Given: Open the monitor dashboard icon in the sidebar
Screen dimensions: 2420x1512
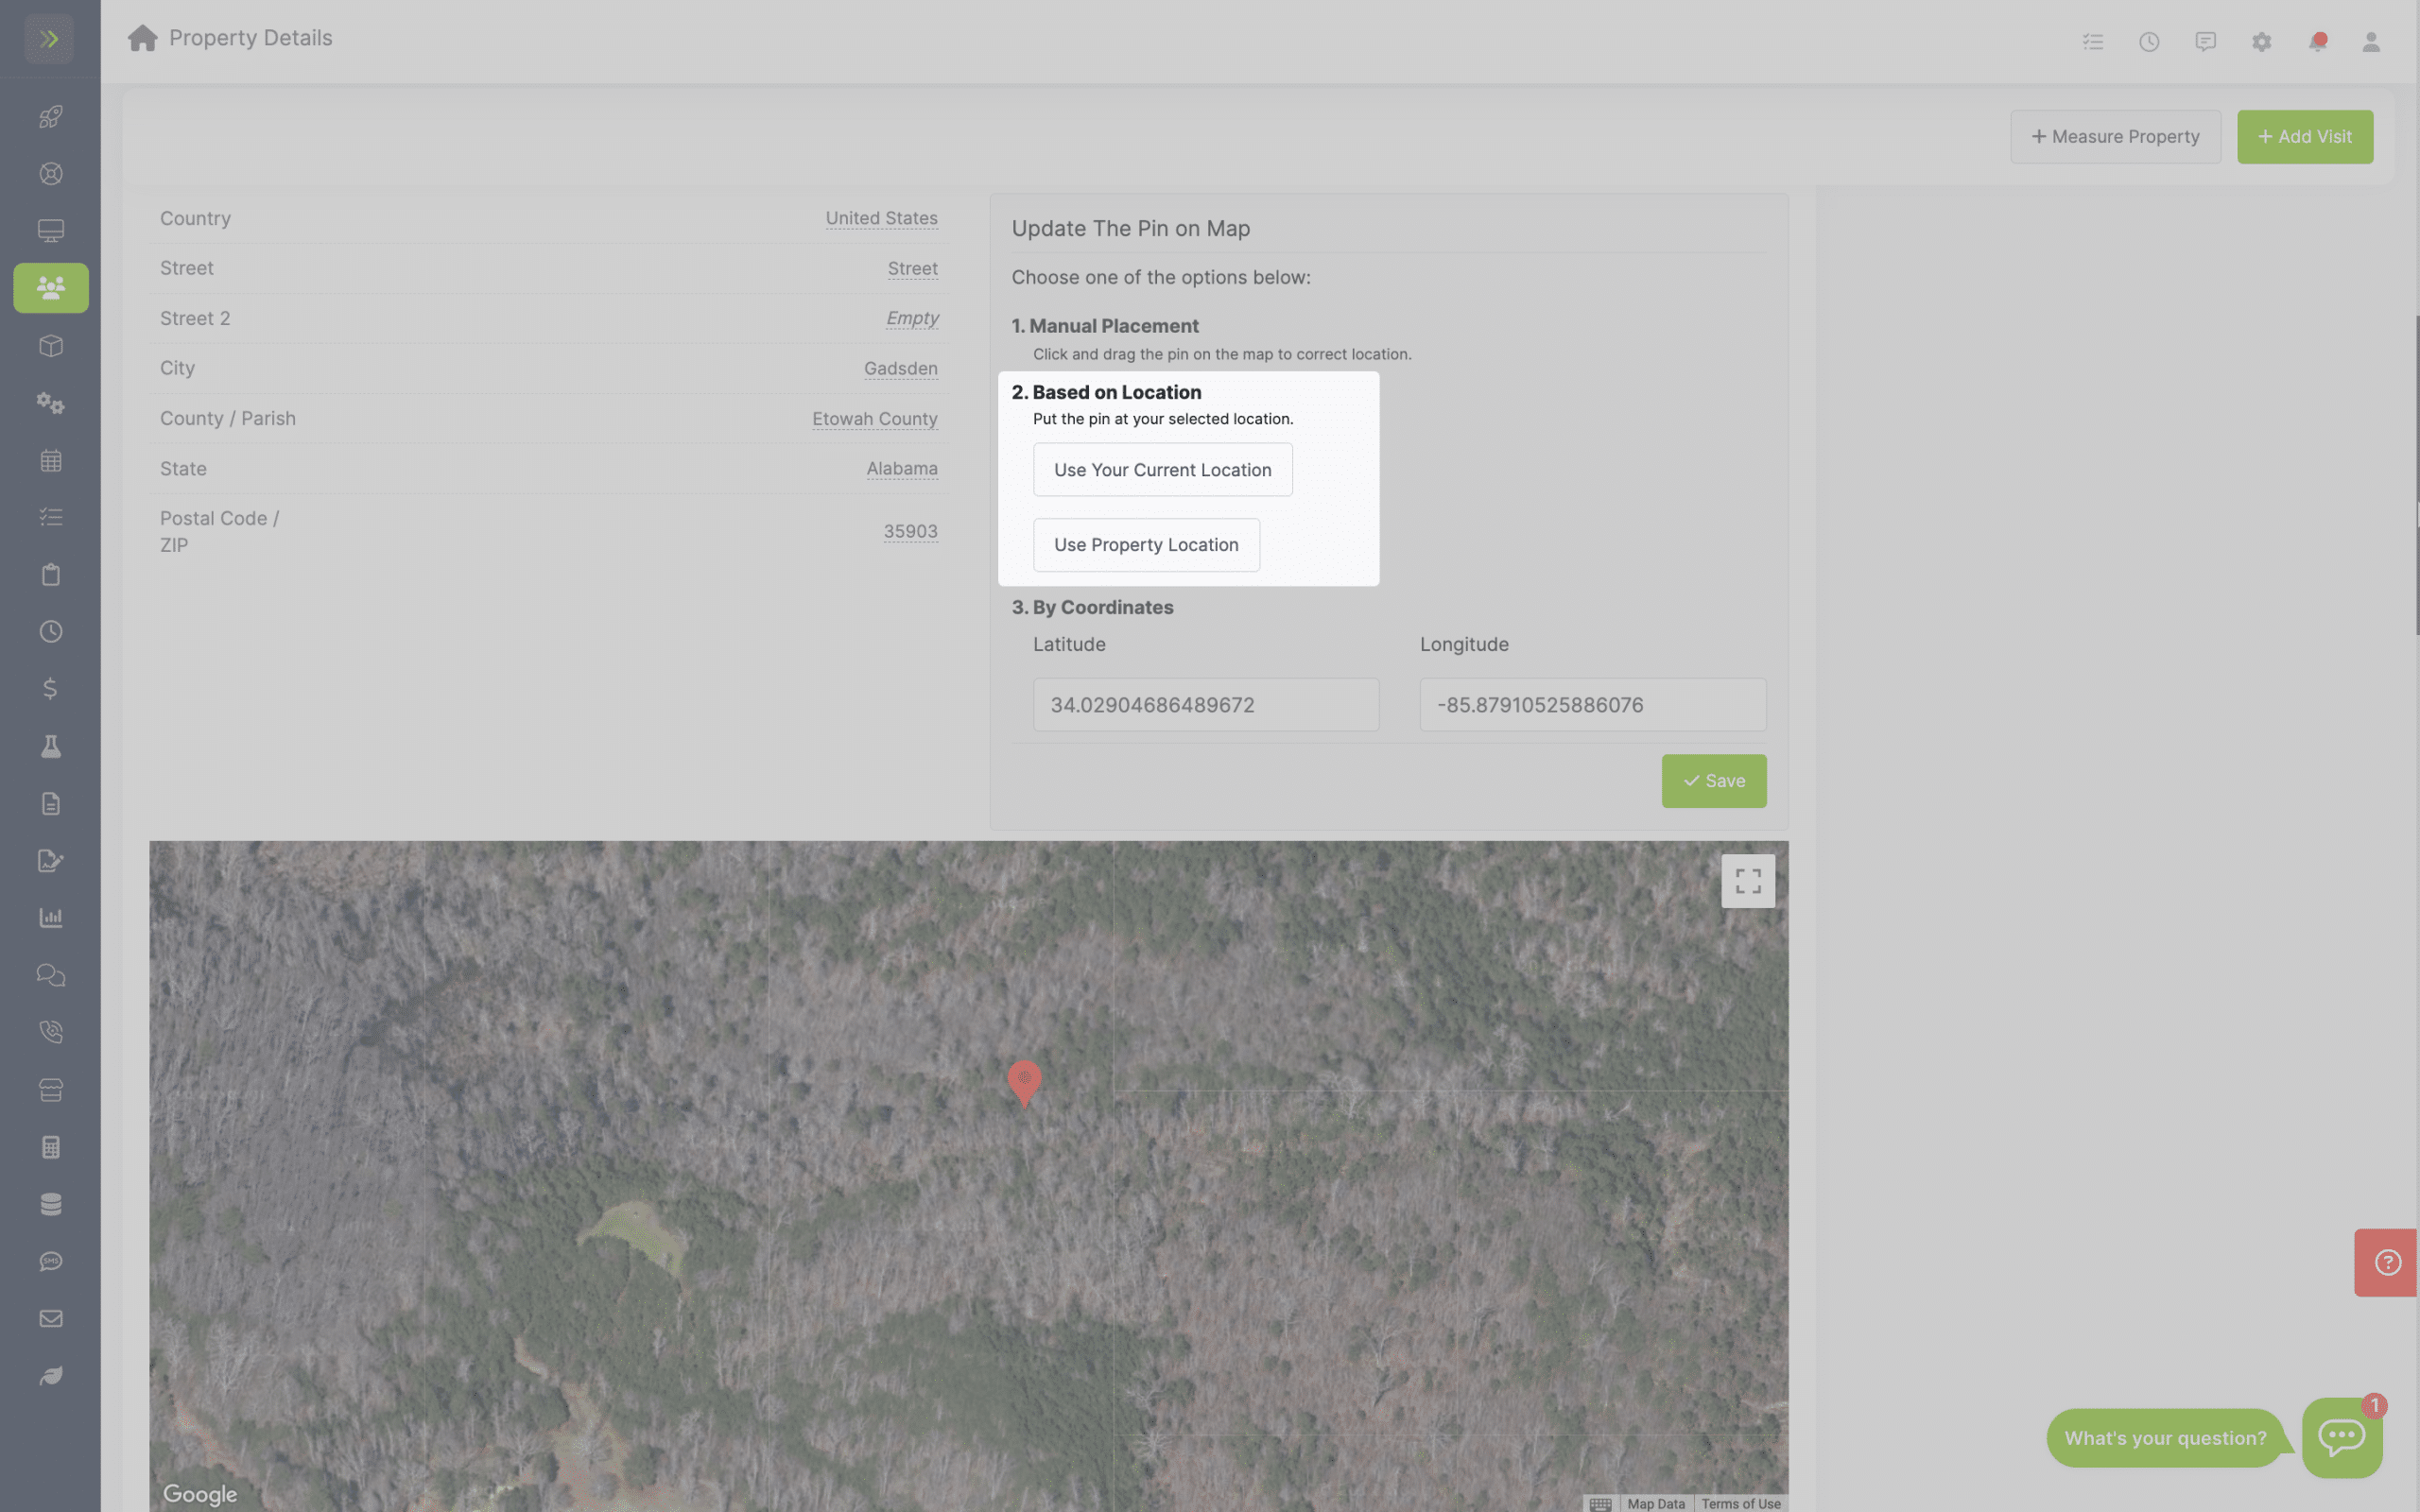Looking at the screenshot, I should pos(51,231).
